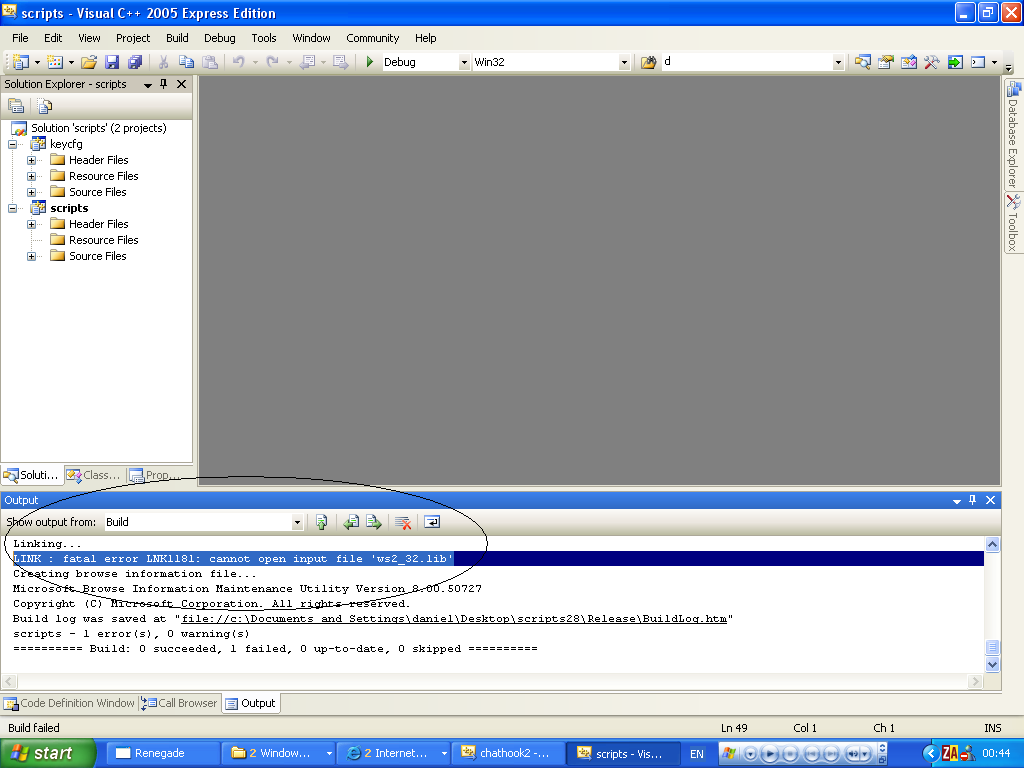Image resolution: width=1024 pixels, height=768 pixels.
Task: Expand scripts Source Files folder
Action: pyautogui.click(x=32, y=256)
